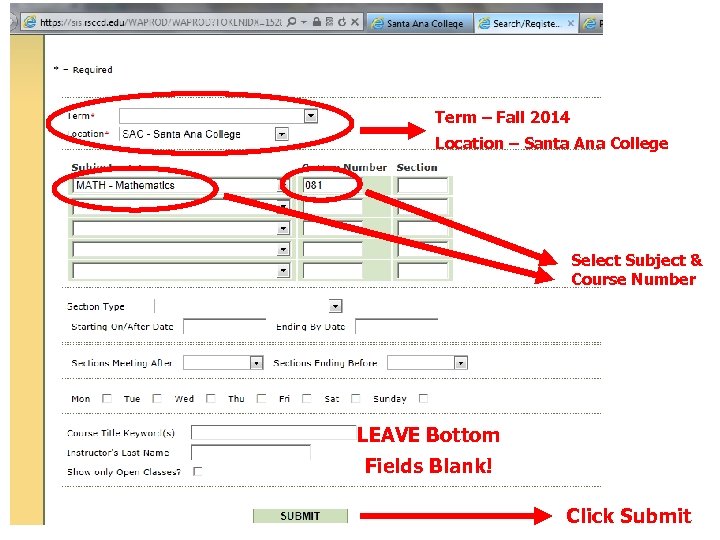Open the Location dropdown showing SAC

point(281,135)
